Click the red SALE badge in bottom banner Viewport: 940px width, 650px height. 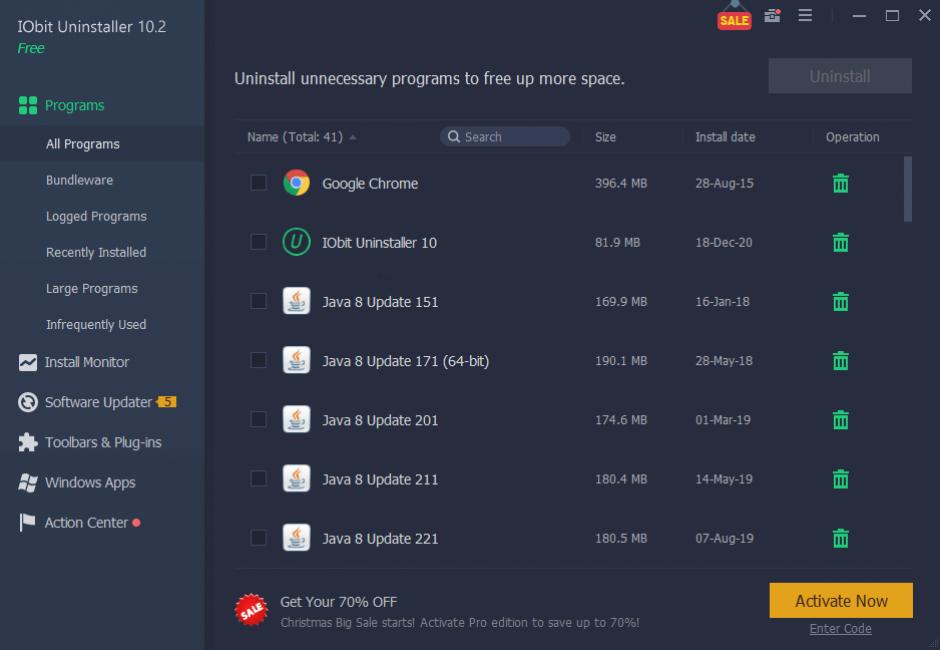click(251, 610)
